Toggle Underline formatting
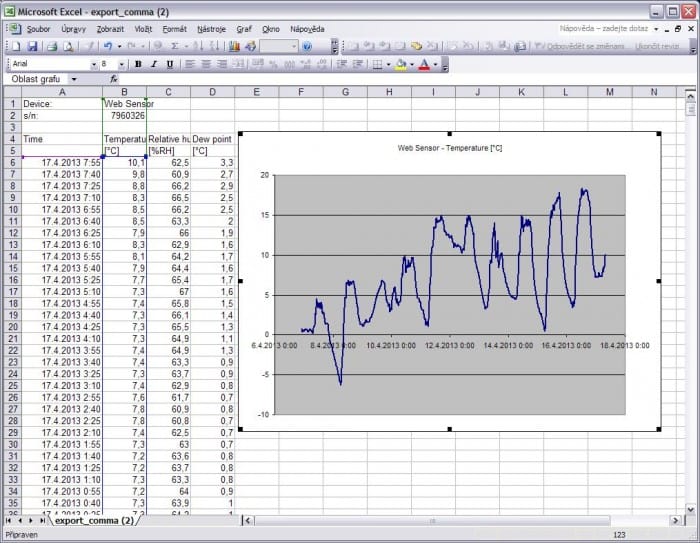Viewport: 700px width, 543px height. click(x=169, y=64)
